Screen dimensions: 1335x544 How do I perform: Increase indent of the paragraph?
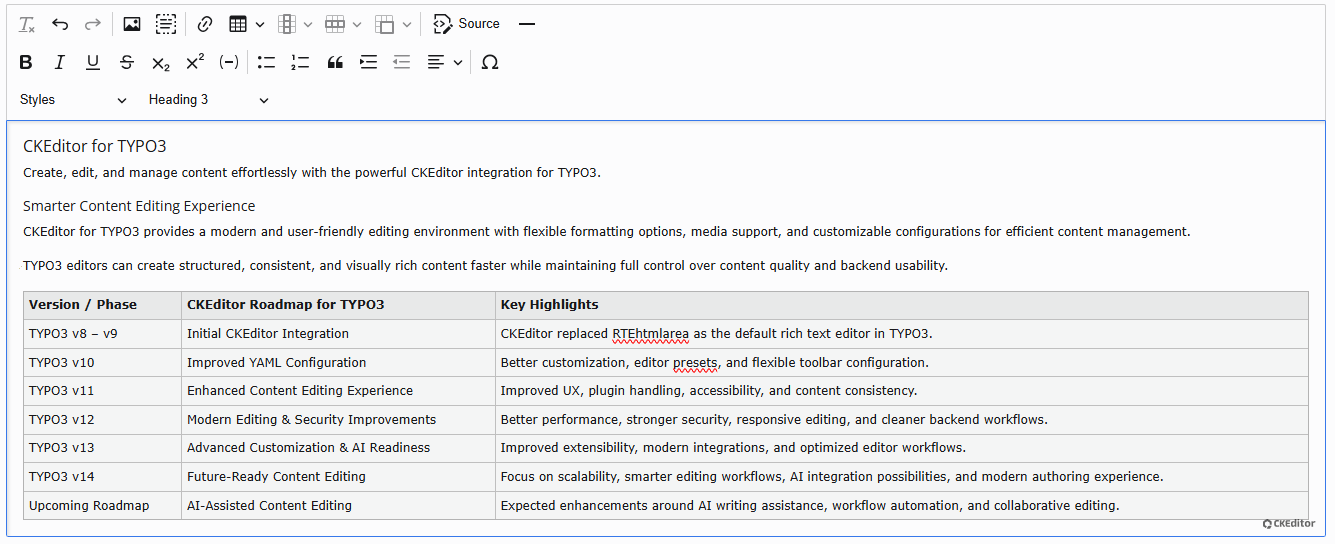369,62
